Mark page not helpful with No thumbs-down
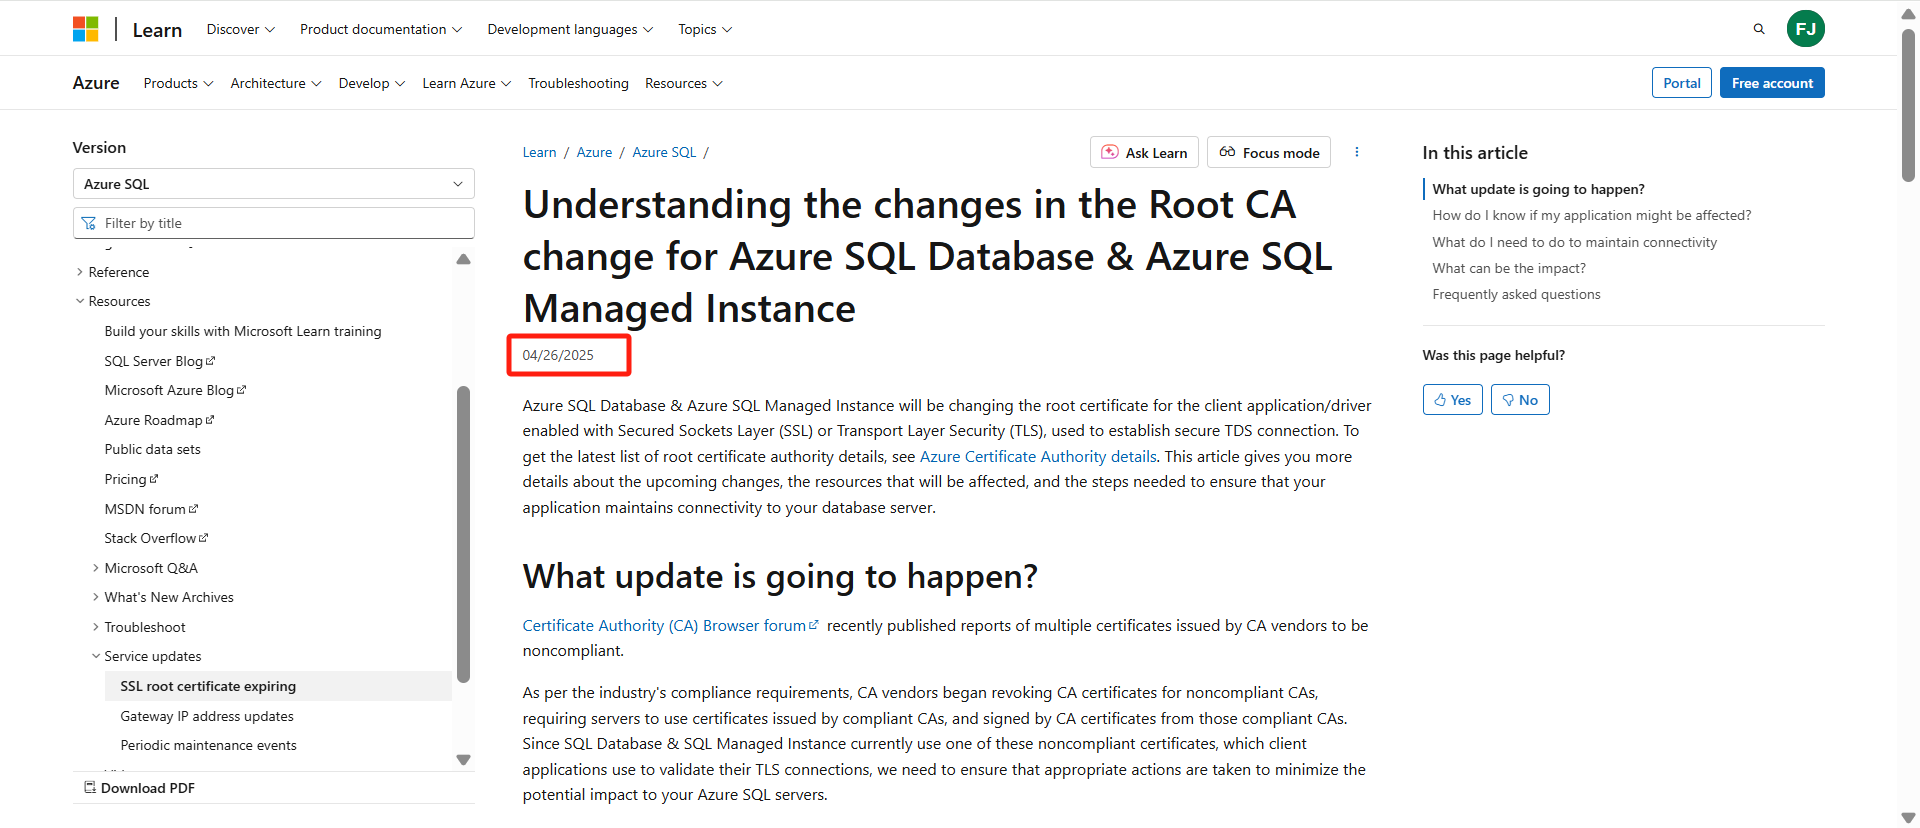 point(1520,400)
